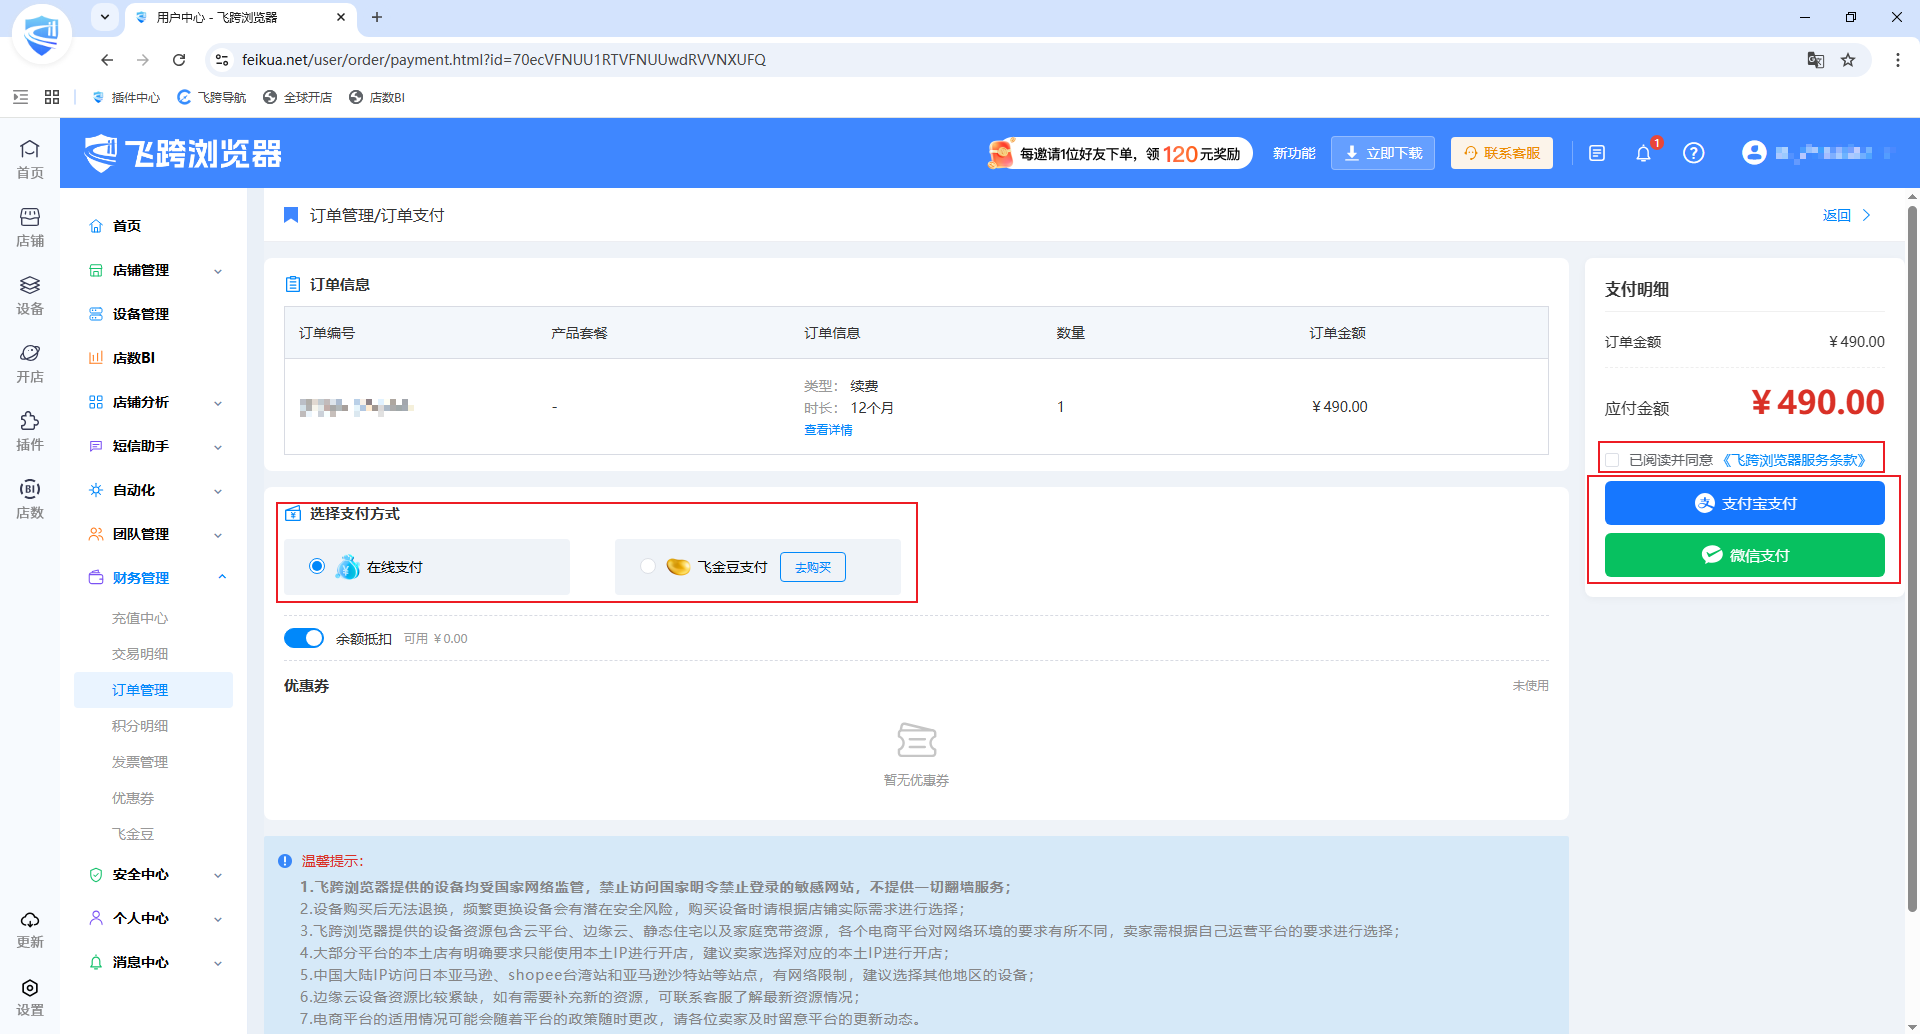Expand the 店铺分析 menu
Viewport: 1920px width, 1034px height.
pyautogui.click(x=154, y=402)
